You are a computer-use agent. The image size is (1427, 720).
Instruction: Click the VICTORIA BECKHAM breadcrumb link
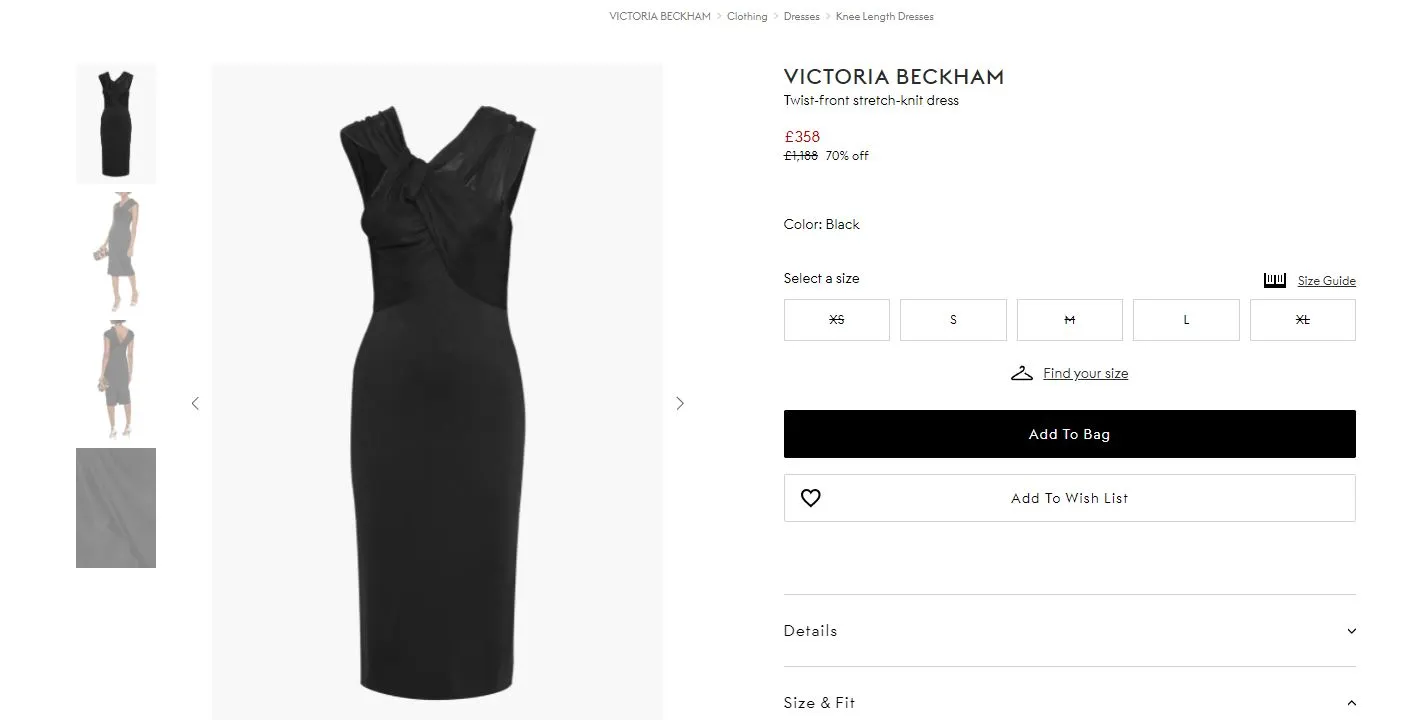pyautogui.click(x=659, y=16)
